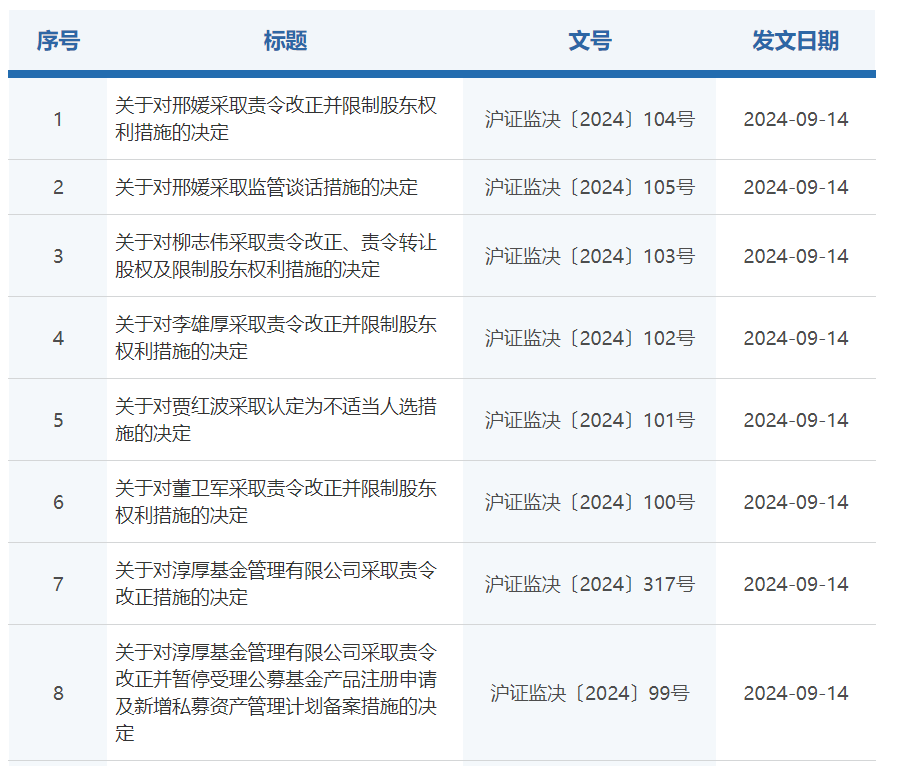Click the date cell for document 103号
Screen dimensions: 898x766
795,256
